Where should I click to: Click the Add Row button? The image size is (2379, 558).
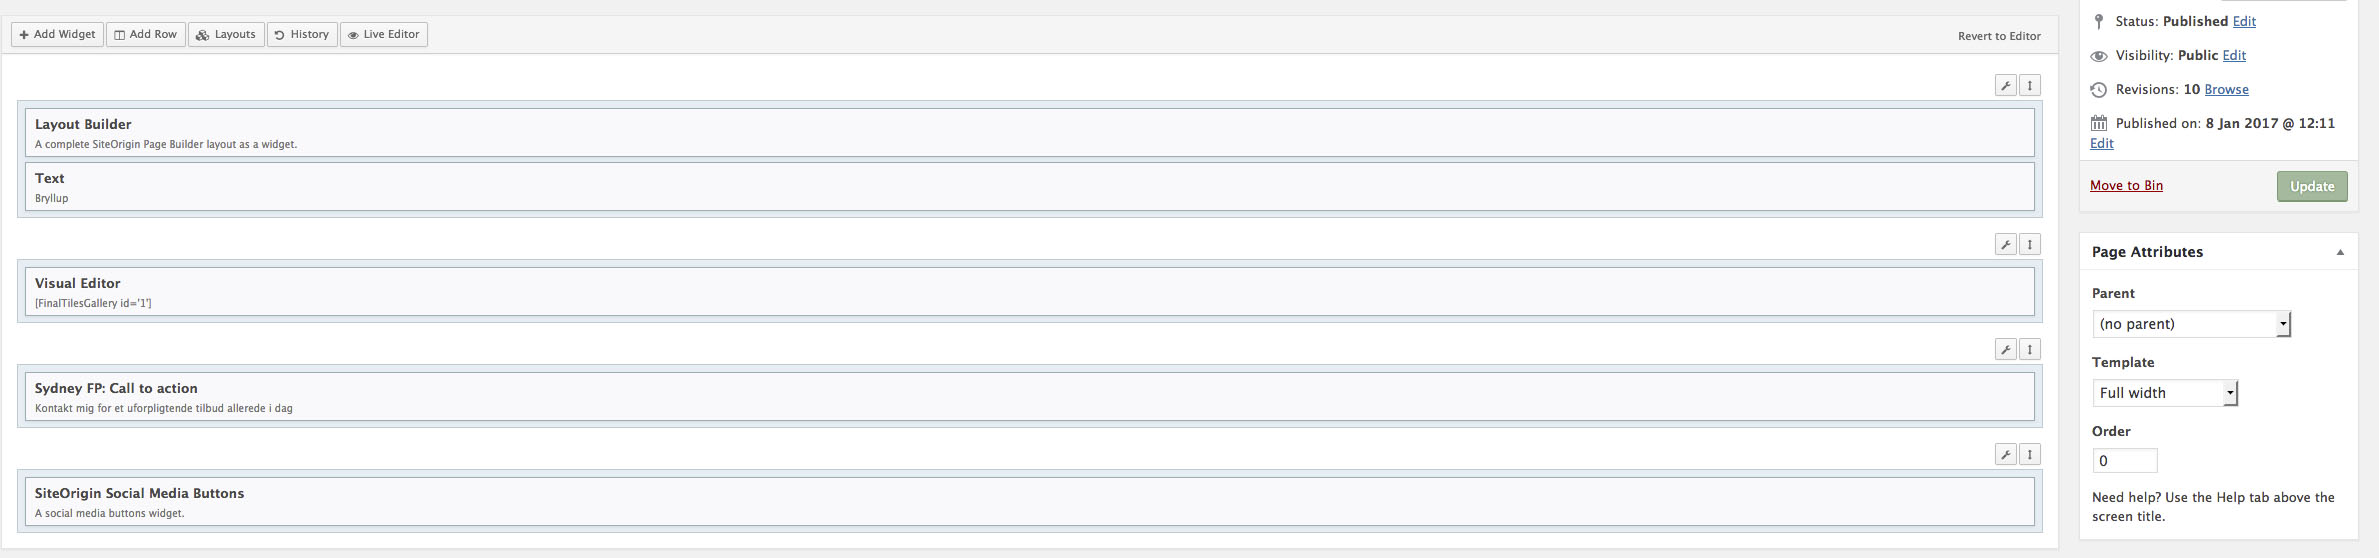(x=146, y=34)
